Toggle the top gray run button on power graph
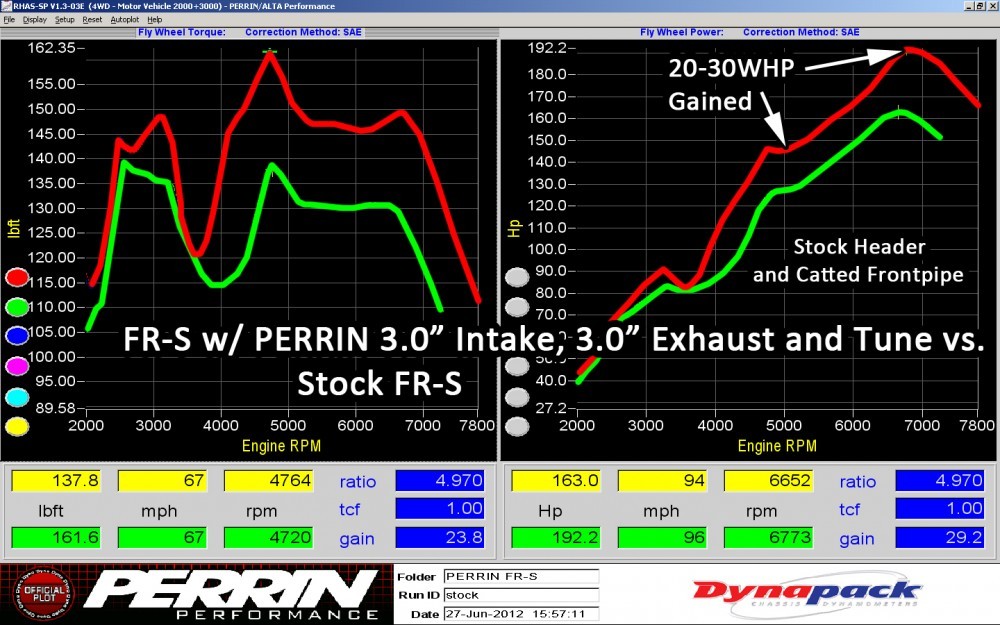Screen dimensions: 1000x625 517,277
